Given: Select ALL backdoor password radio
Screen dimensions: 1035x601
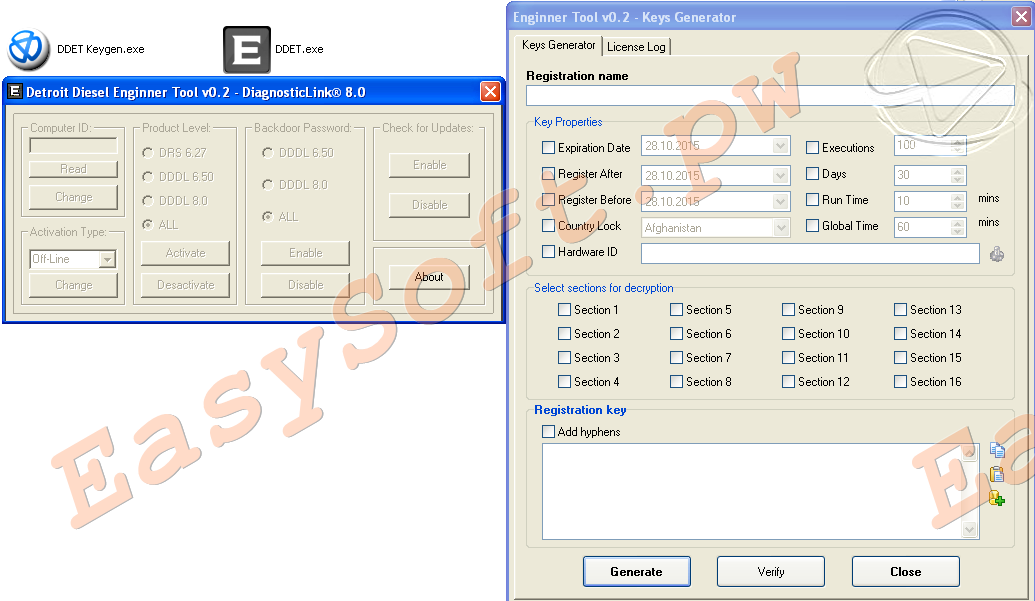Looking at the screenshot, I should click(x=267, y=216).
